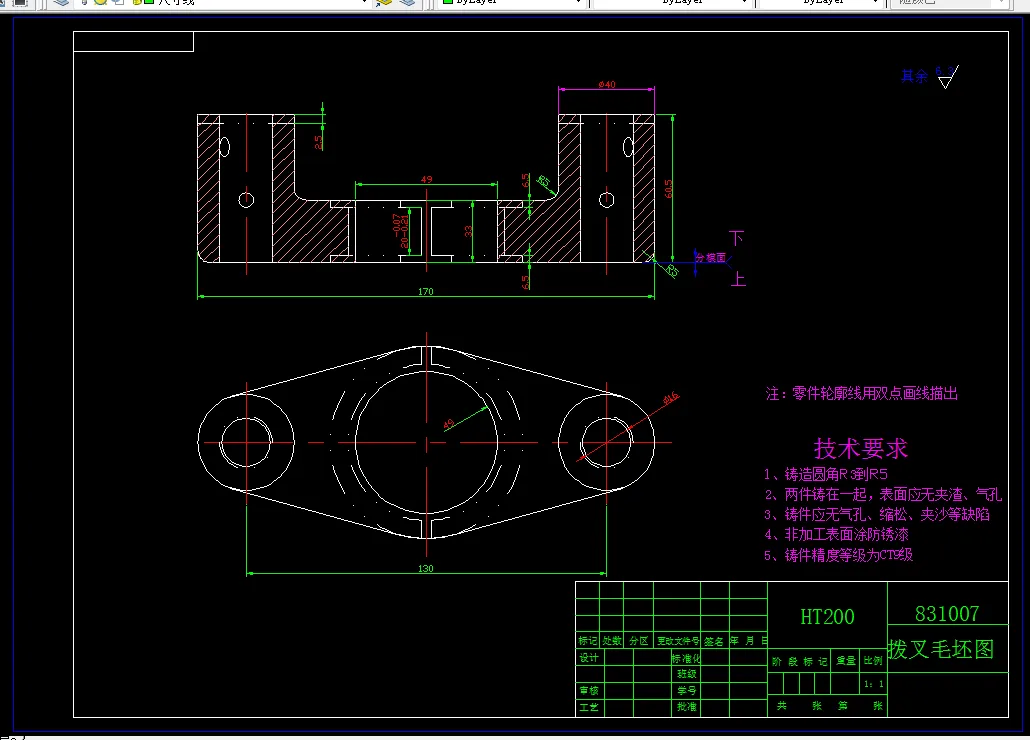The image size is (1030, 740).
Task: Select the small circle in right boss section
Action: [606, 200]
